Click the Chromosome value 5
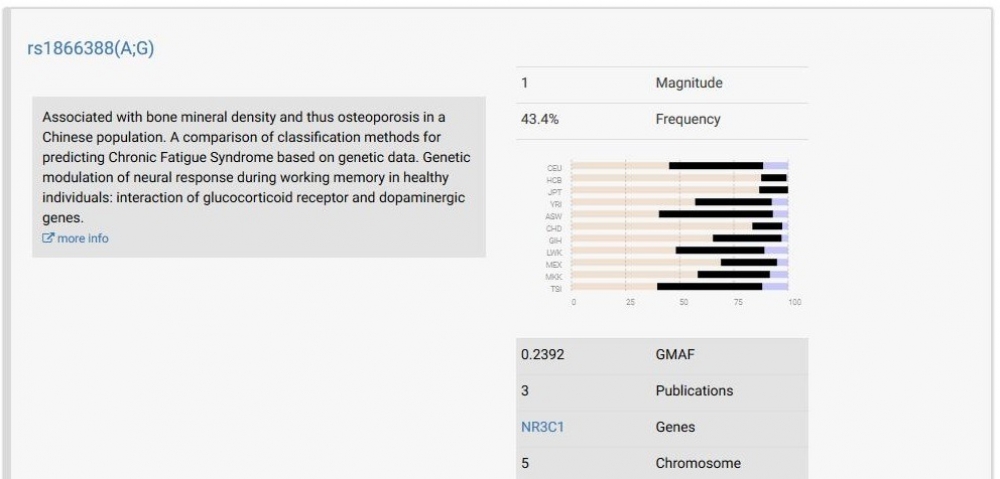Screen dimensions: 1000x479 [525, 463]
